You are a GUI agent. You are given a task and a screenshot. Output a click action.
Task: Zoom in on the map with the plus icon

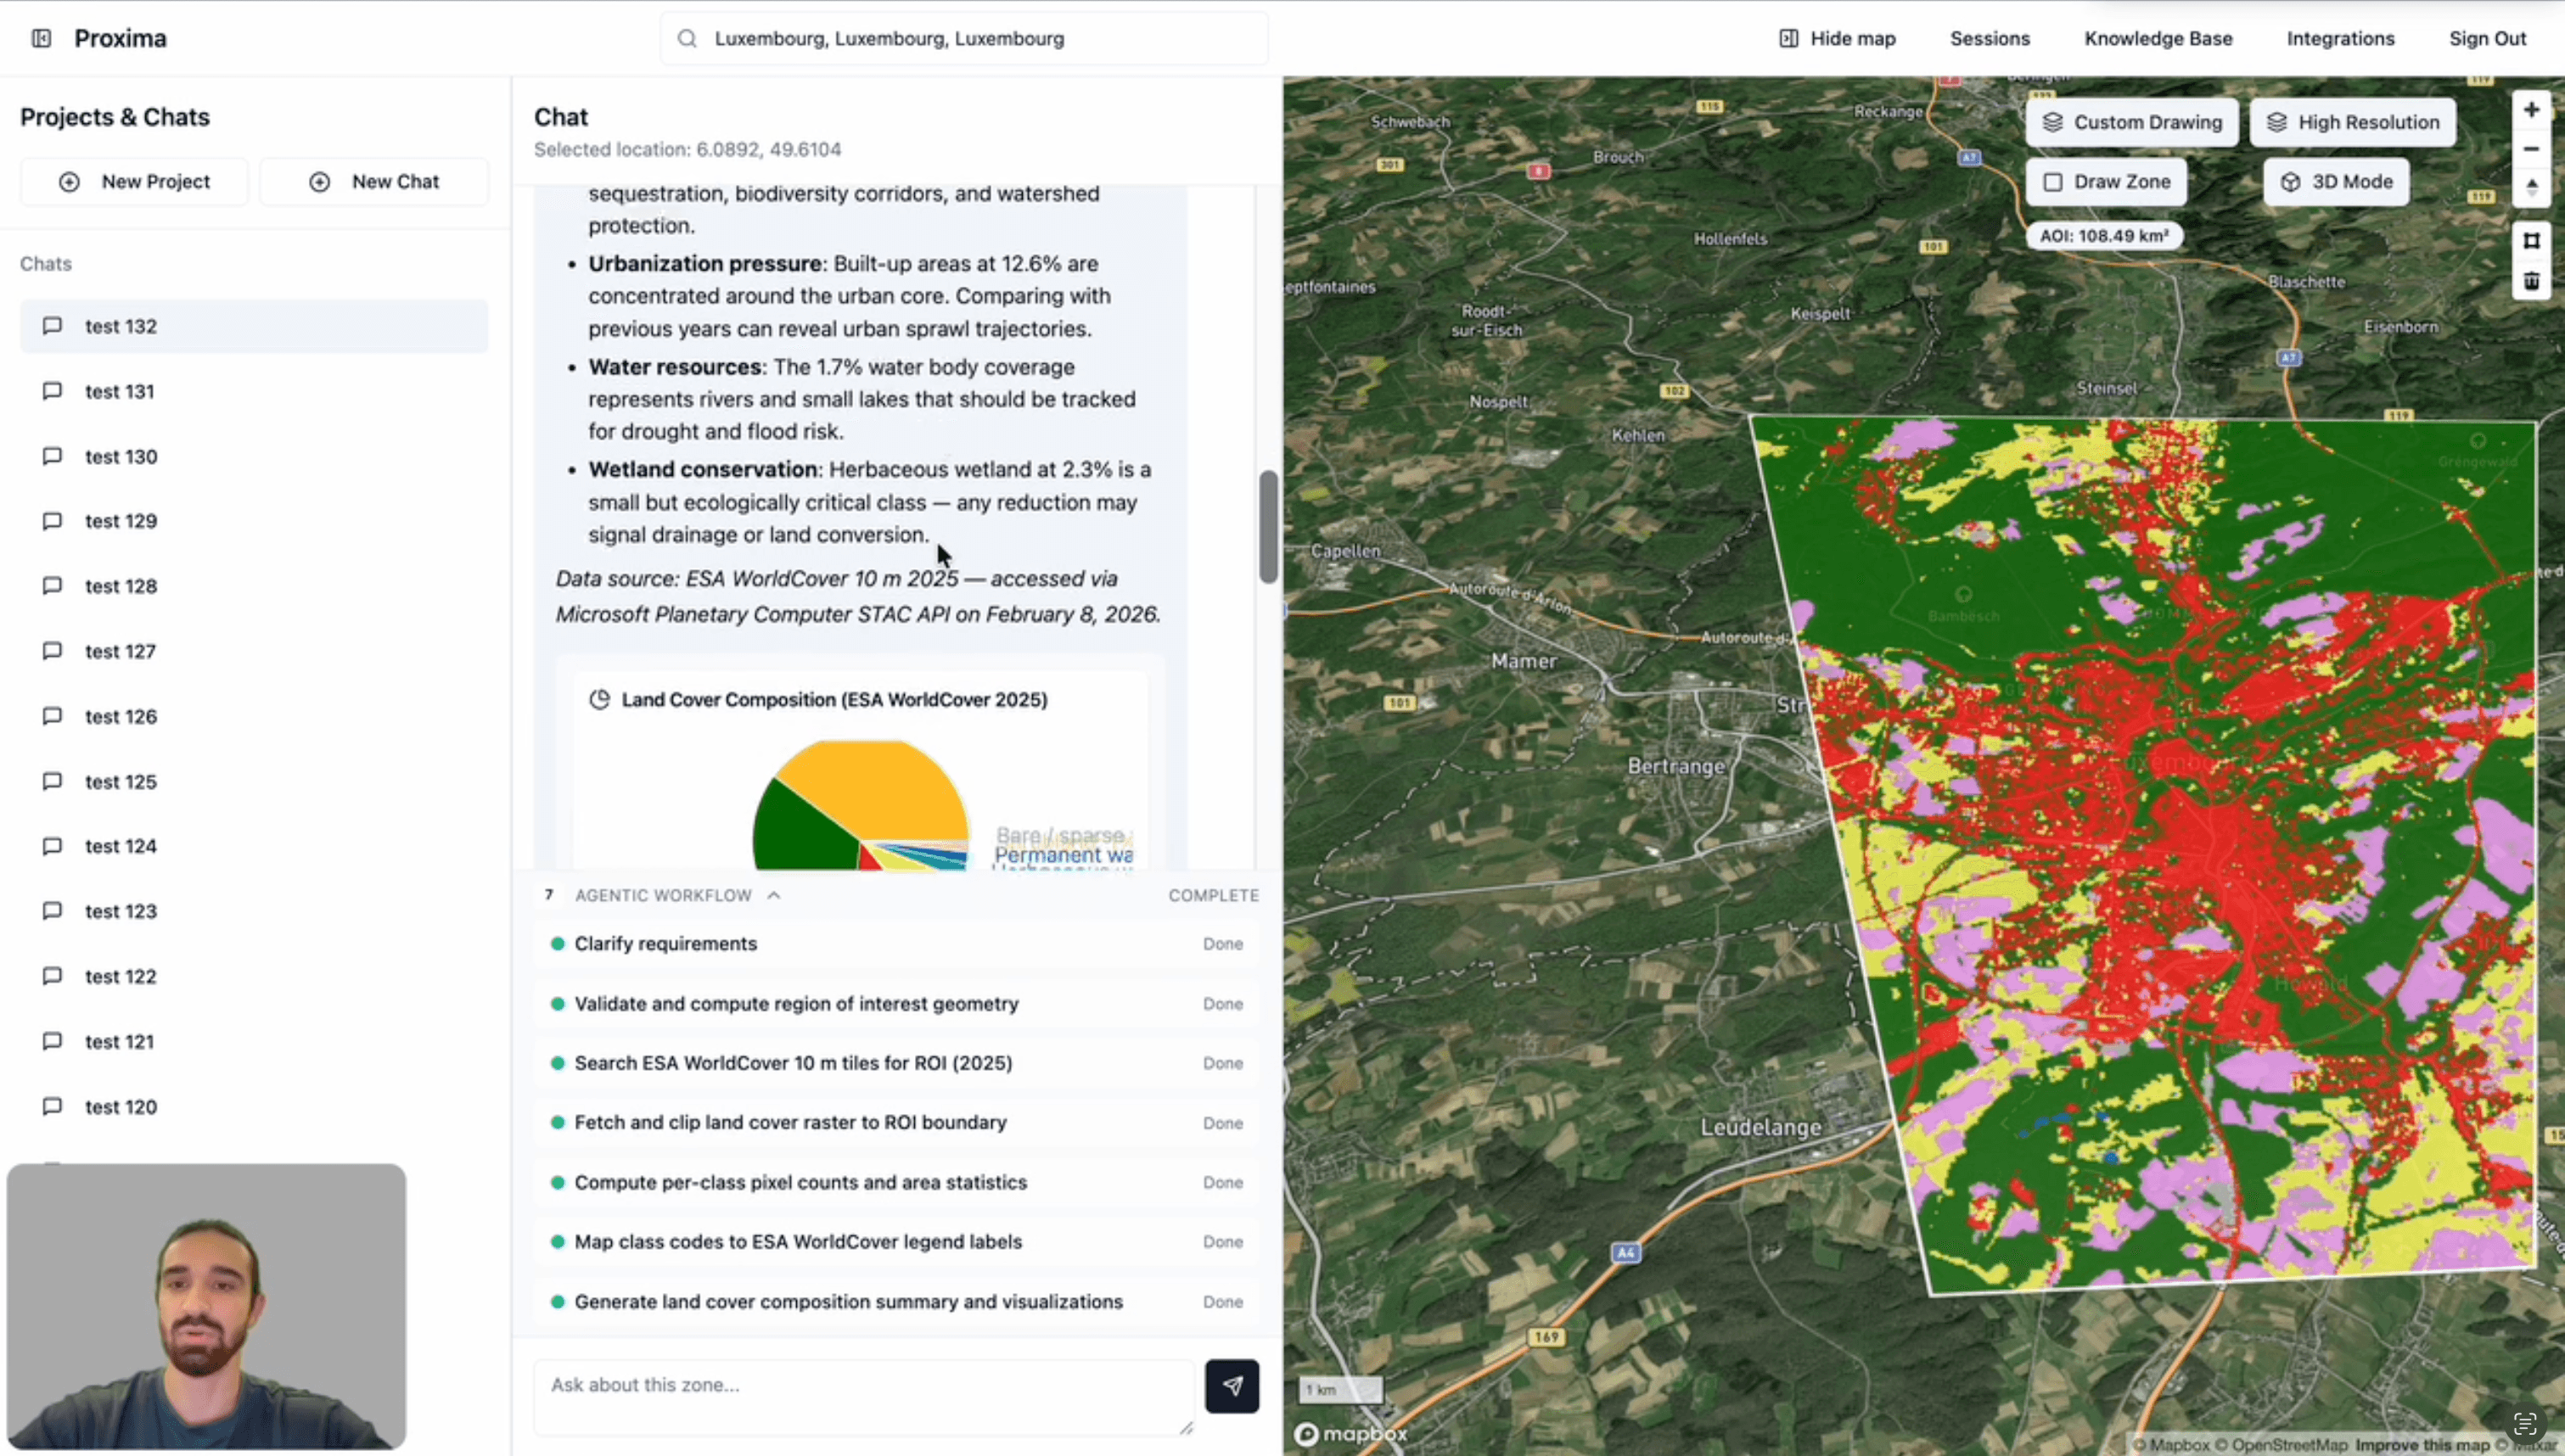[2532, 109]
